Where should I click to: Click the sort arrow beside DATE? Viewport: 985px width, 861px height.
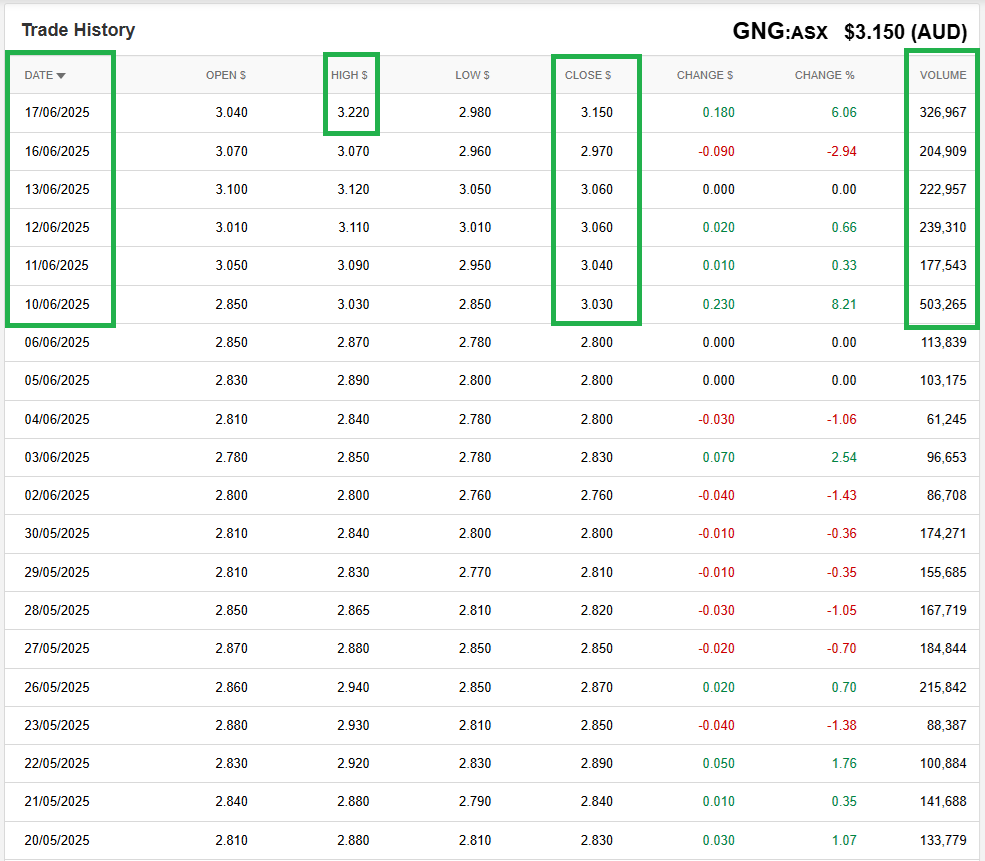(61, 76)
